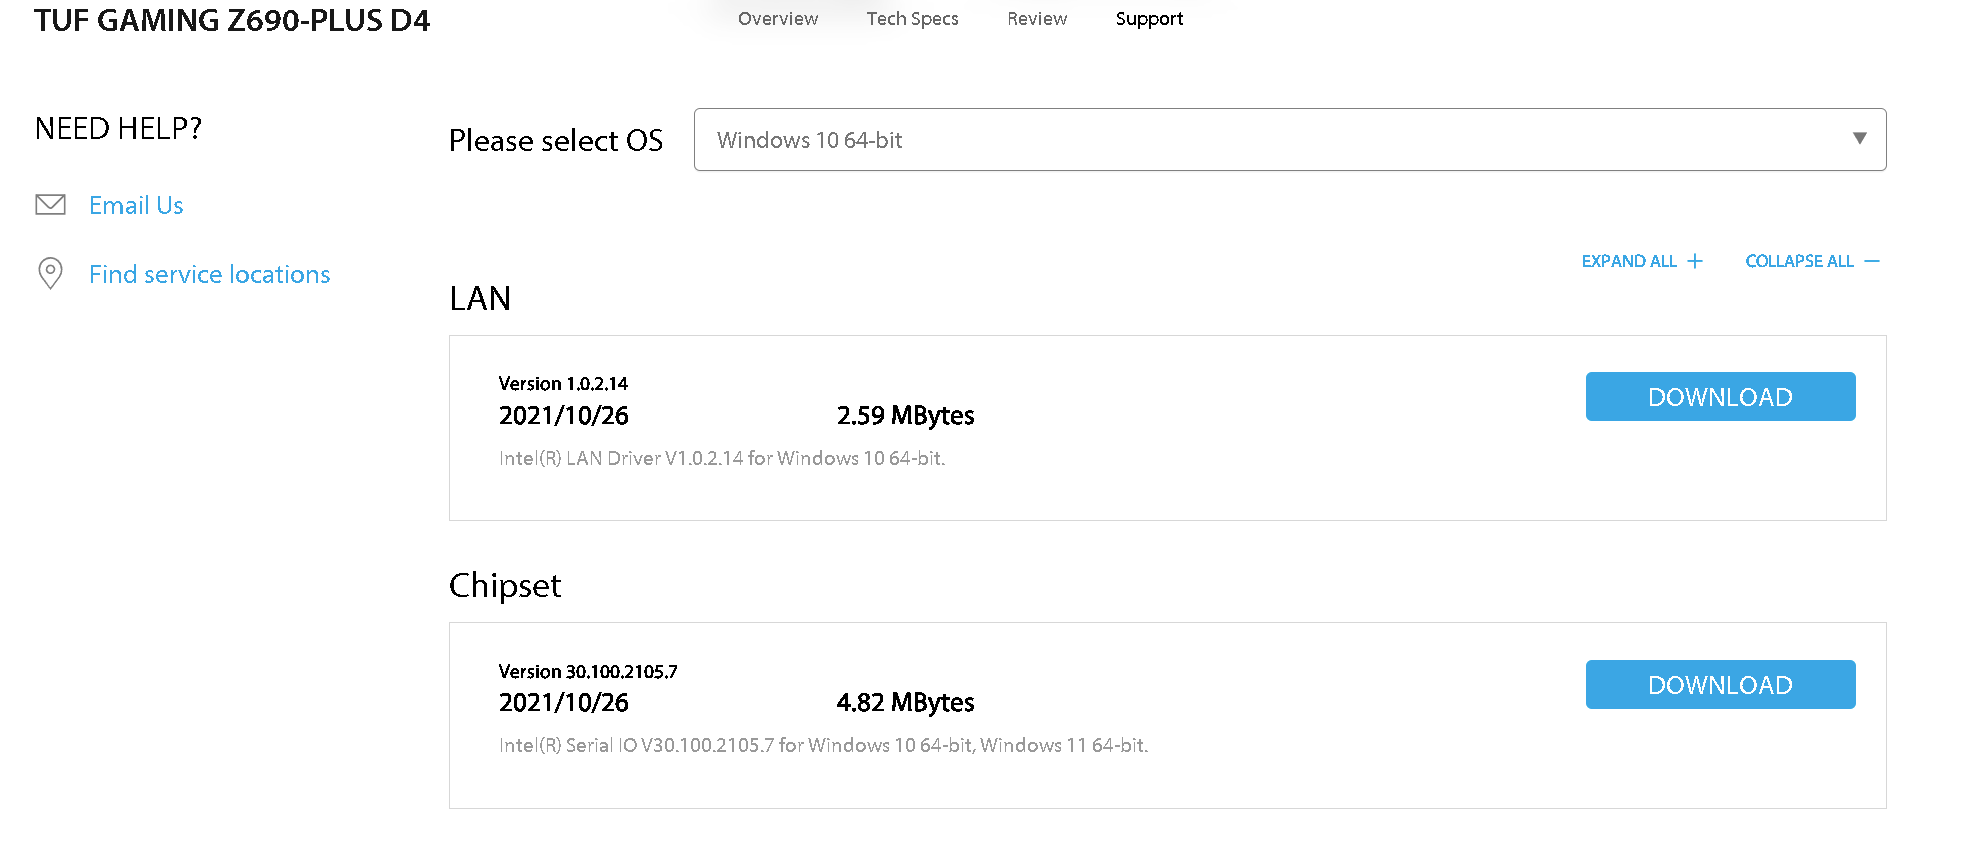Download the Chipset driver version 30.100.2105.7

point(1720,685)
